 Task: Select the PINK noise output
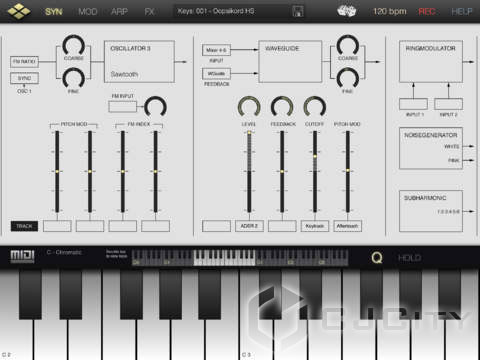454,160
